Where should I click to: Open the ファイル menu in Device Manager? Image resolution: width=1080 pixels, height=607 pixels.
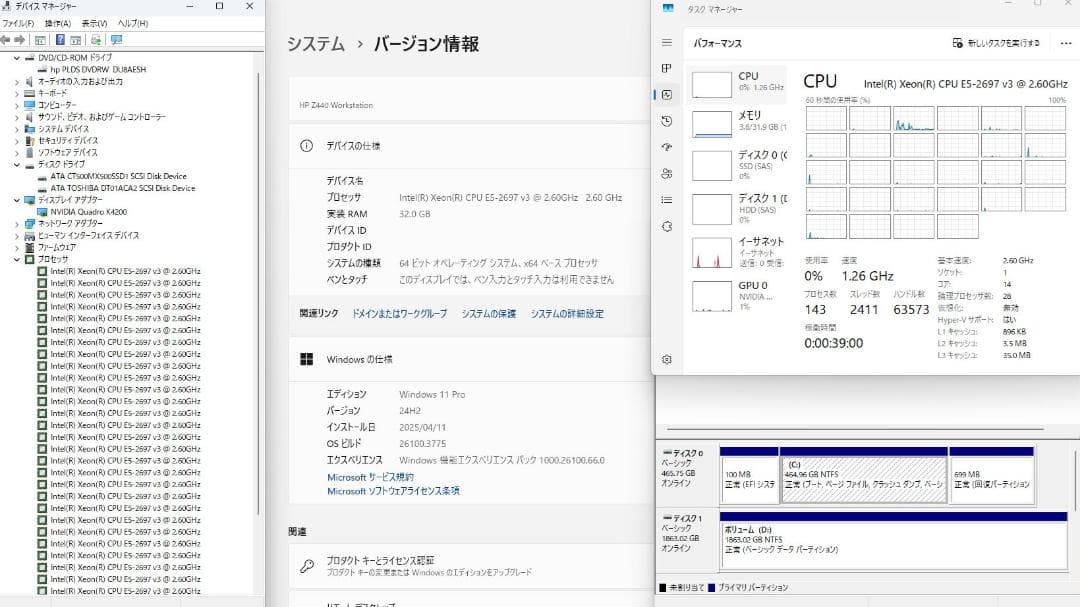coord(17,22)
